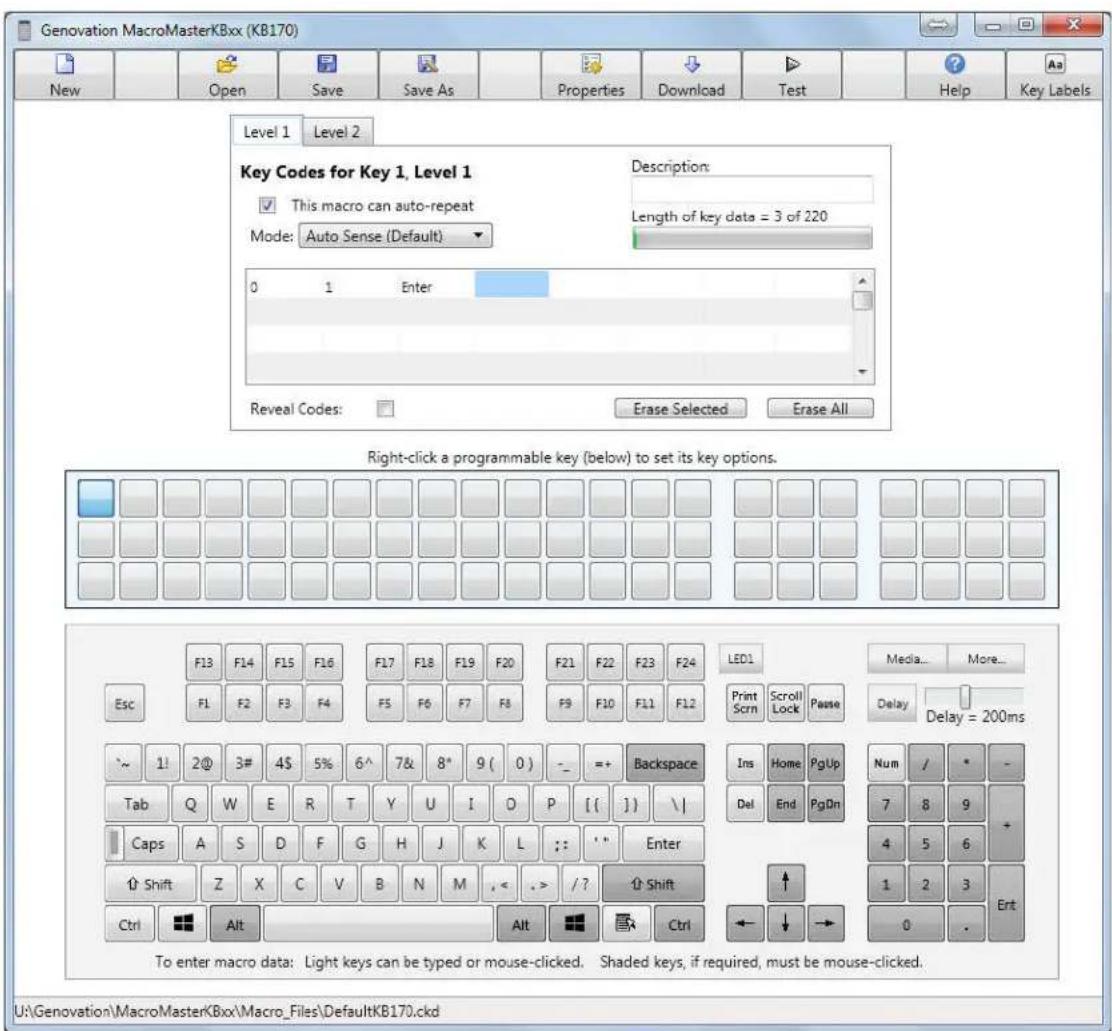This screenshot has width=1112, height=1031.
Task: Click the Delay button
Action: click(x=892, y=703)
